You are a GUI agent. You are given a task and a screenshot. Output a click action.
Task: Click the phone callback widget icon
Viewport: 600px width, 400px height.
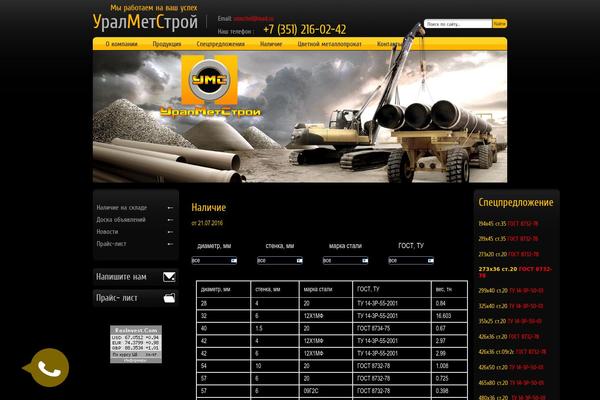tap(47, 367)
